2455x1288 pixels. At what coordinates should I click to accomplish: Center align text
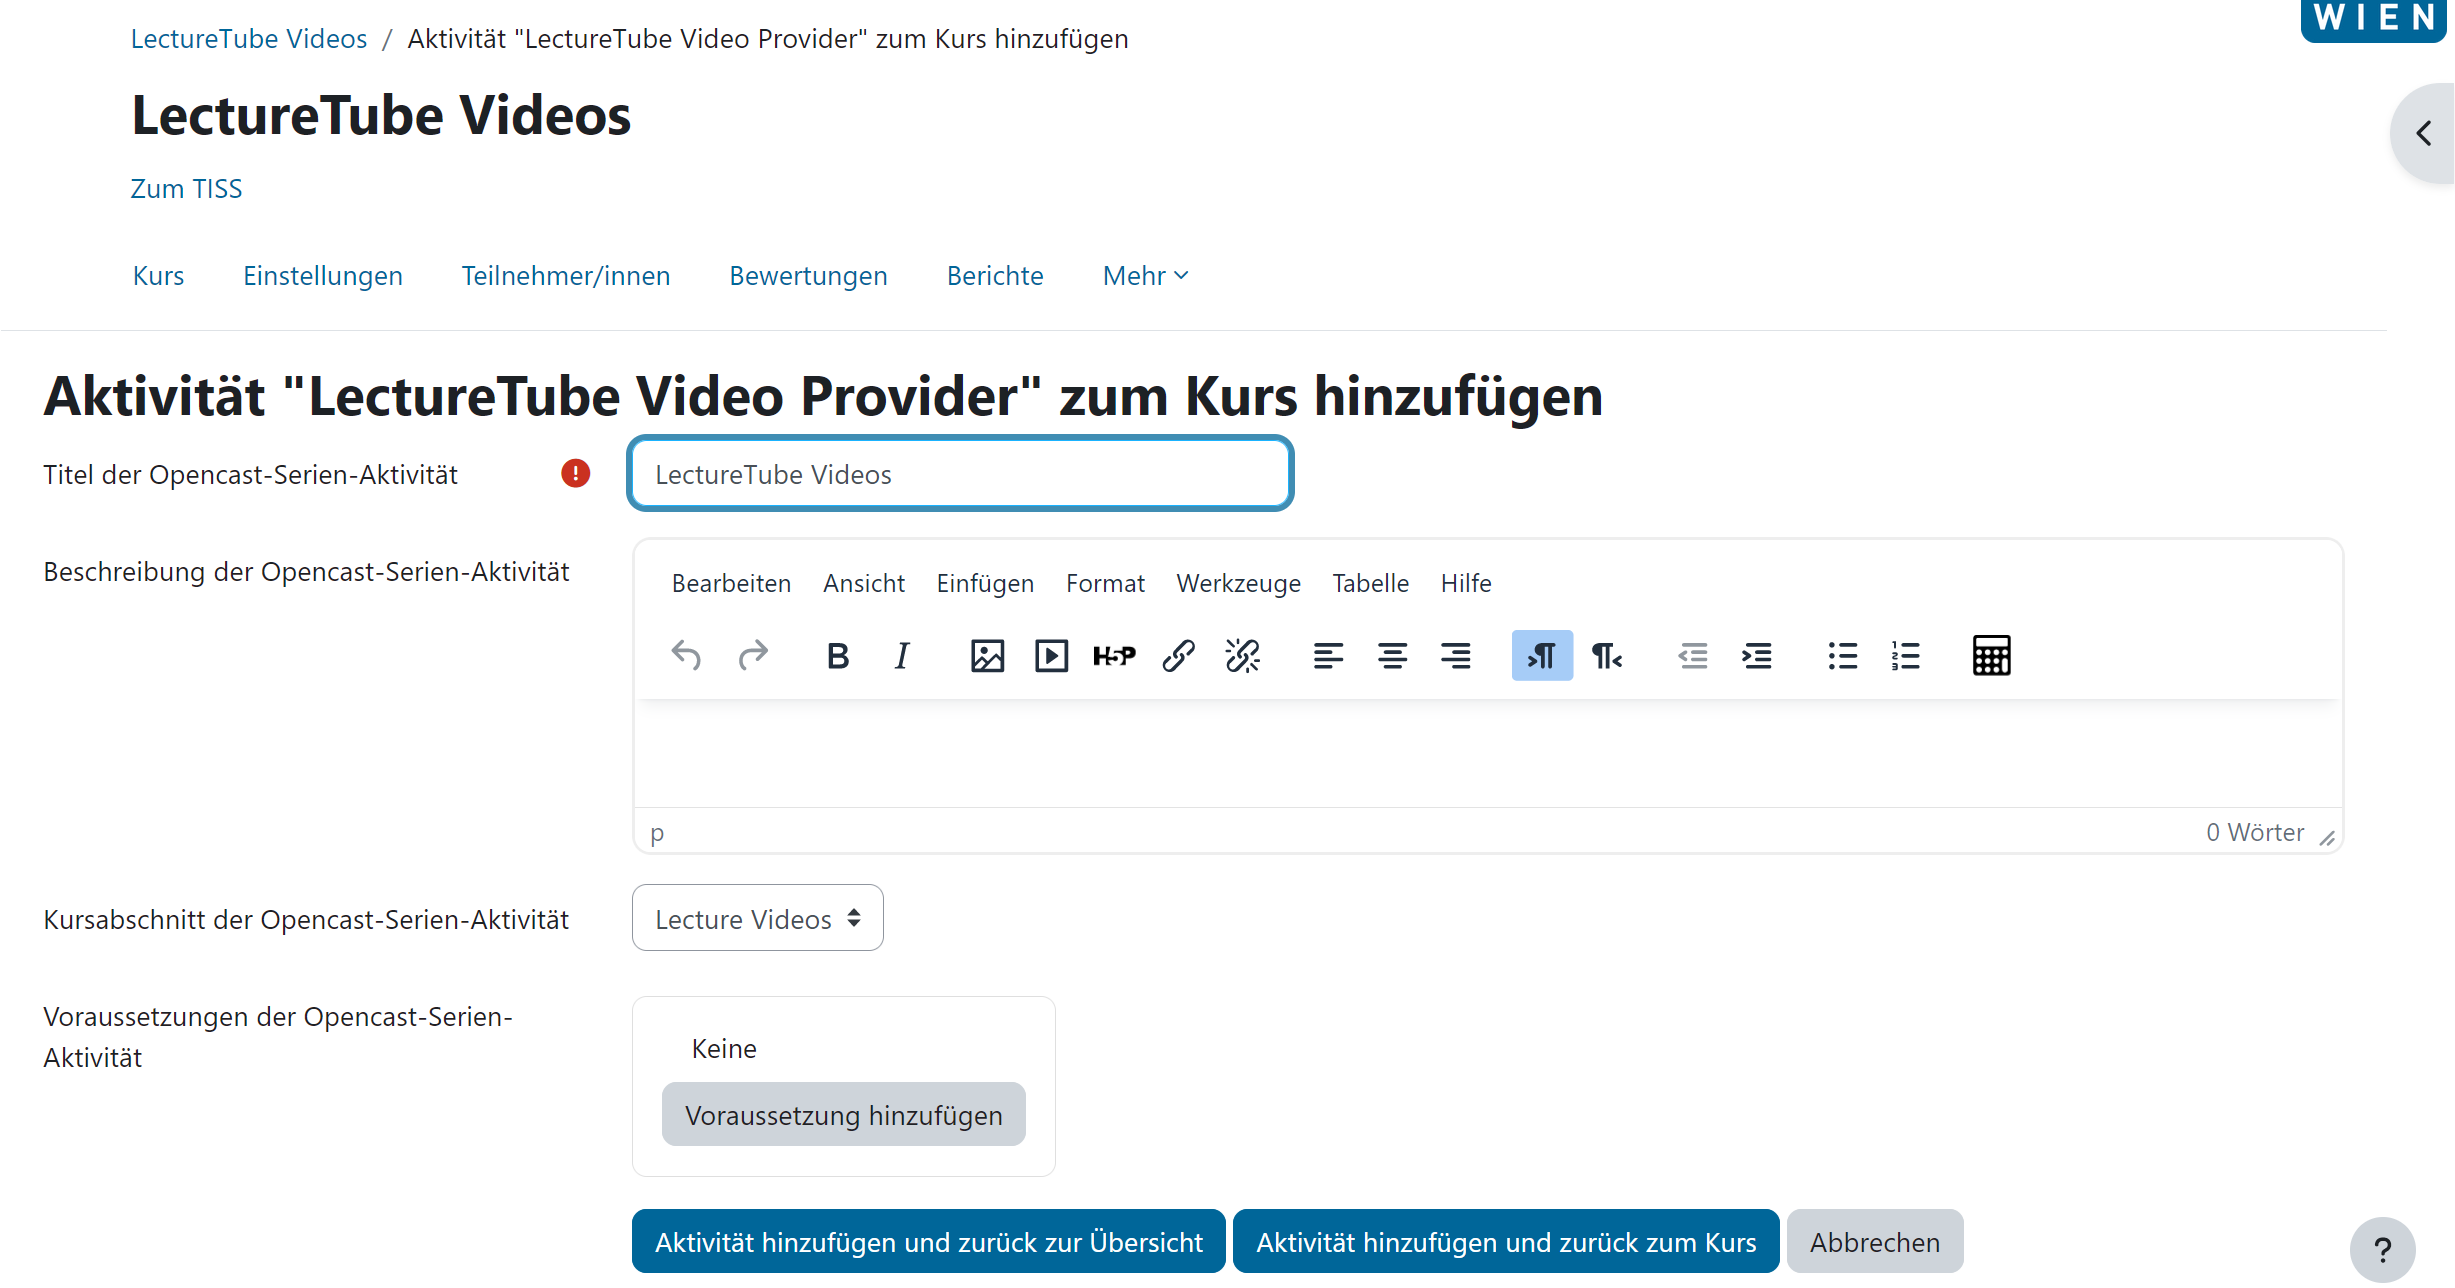click(x=1392, y=656)
